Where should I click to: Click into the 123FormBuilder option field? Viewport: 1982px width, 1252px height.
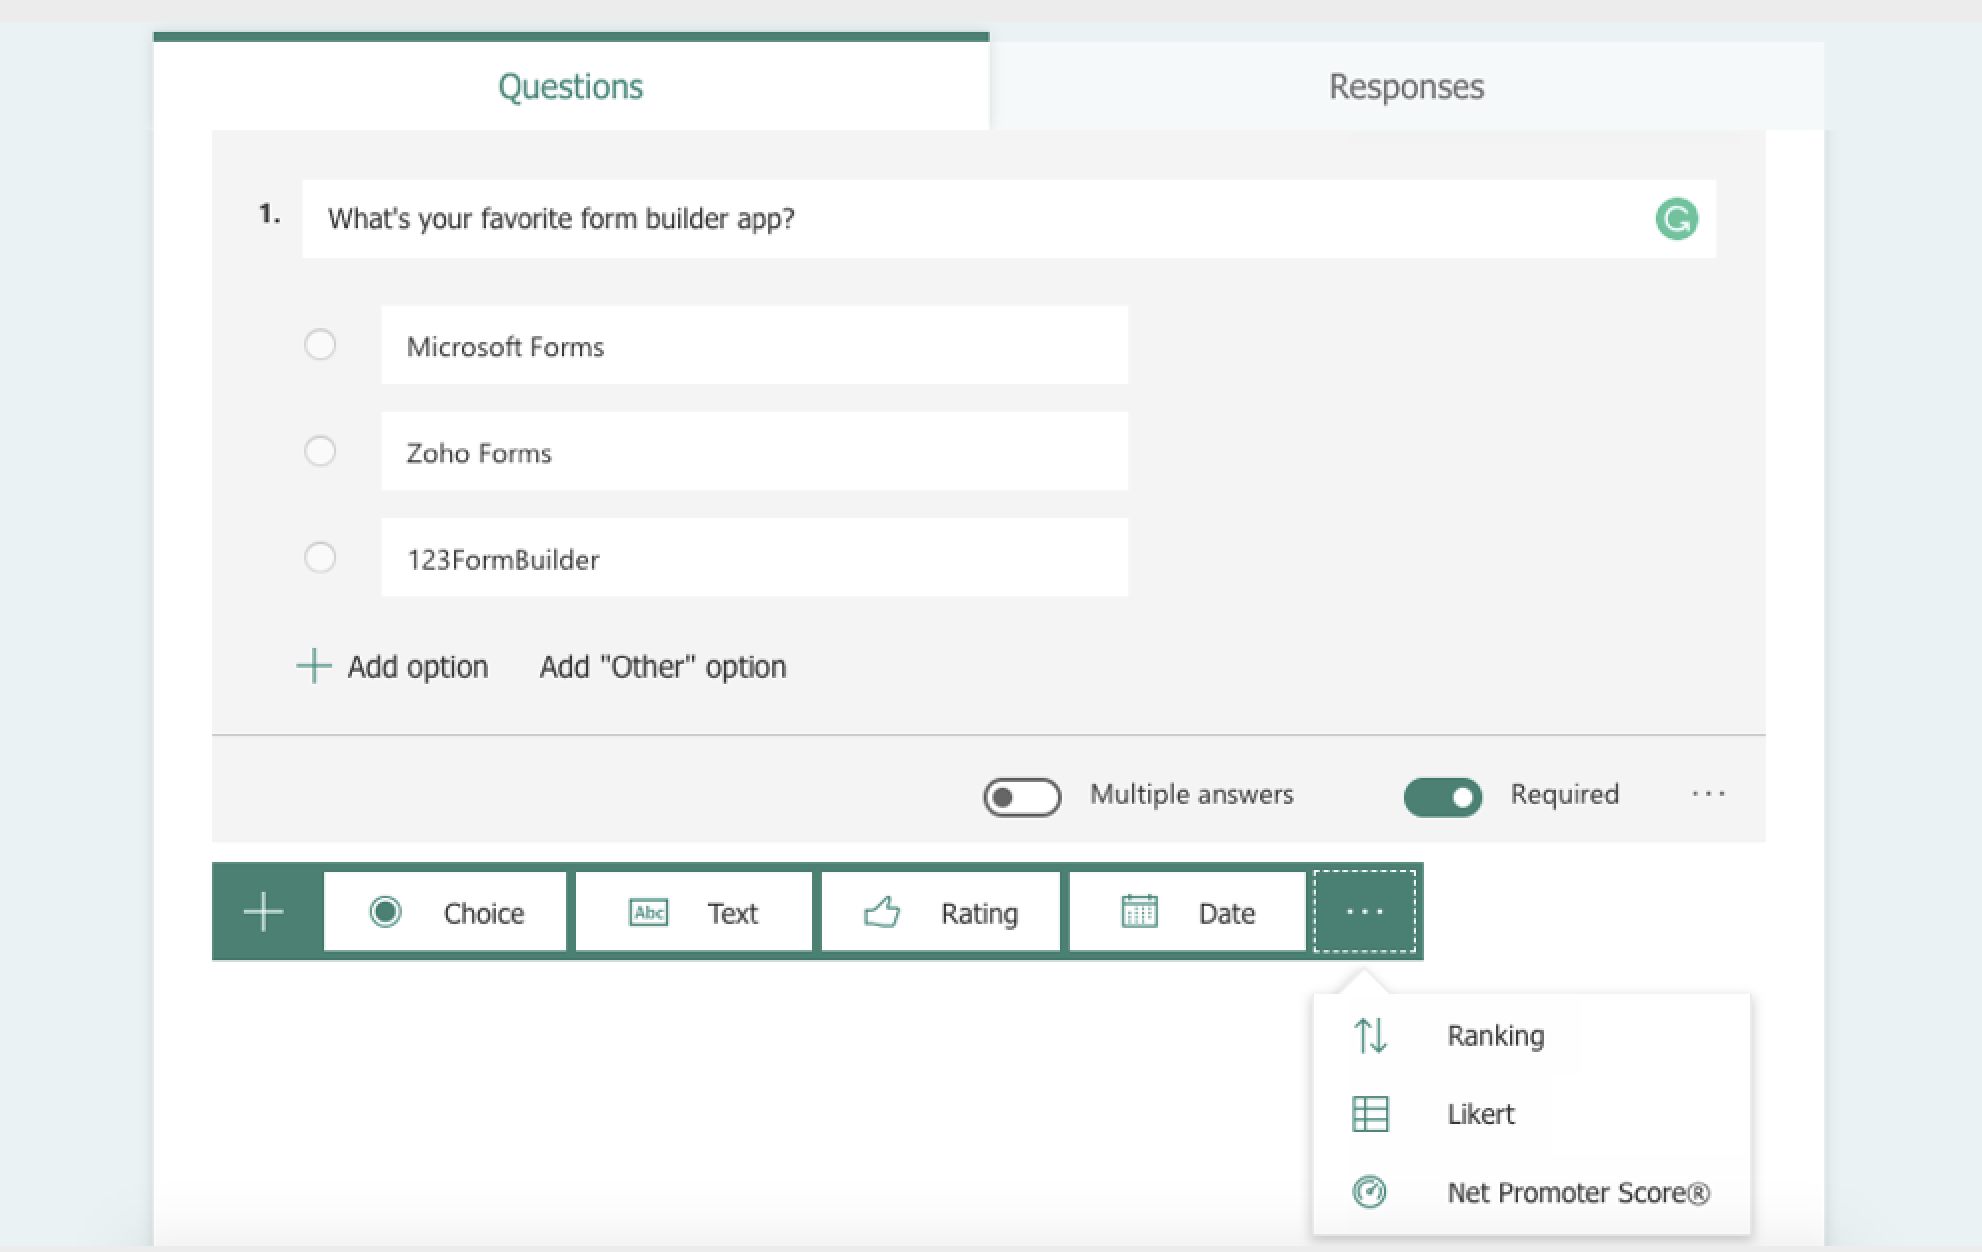point(753,558)
